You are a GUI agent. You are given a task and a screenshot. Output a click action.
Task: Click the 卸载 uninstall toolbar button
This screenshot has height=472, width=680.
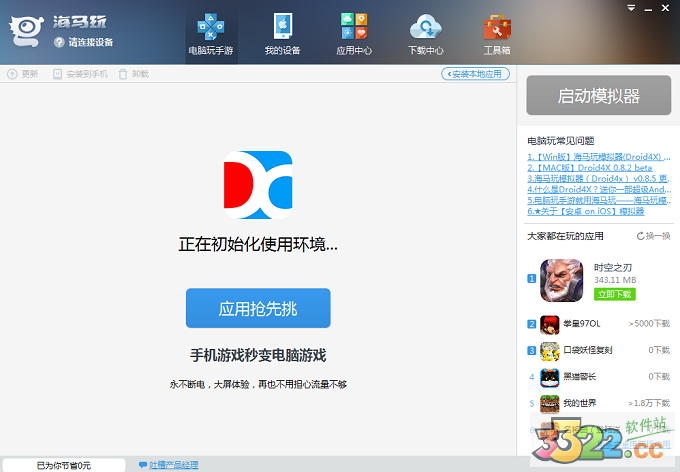(134, 74)
